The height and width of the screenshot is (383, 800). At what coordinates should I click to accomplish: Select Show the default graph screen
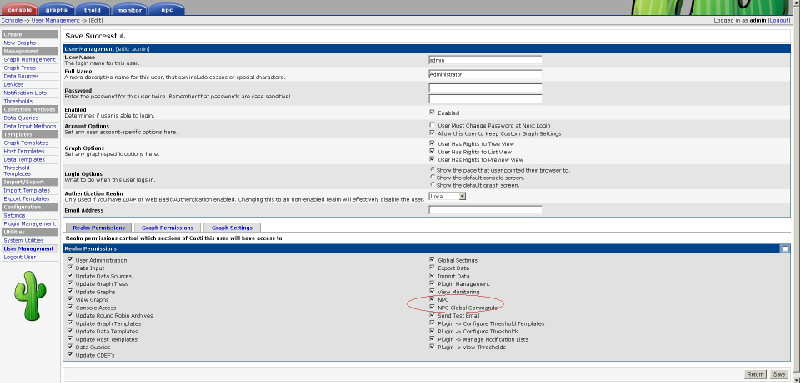433,185
